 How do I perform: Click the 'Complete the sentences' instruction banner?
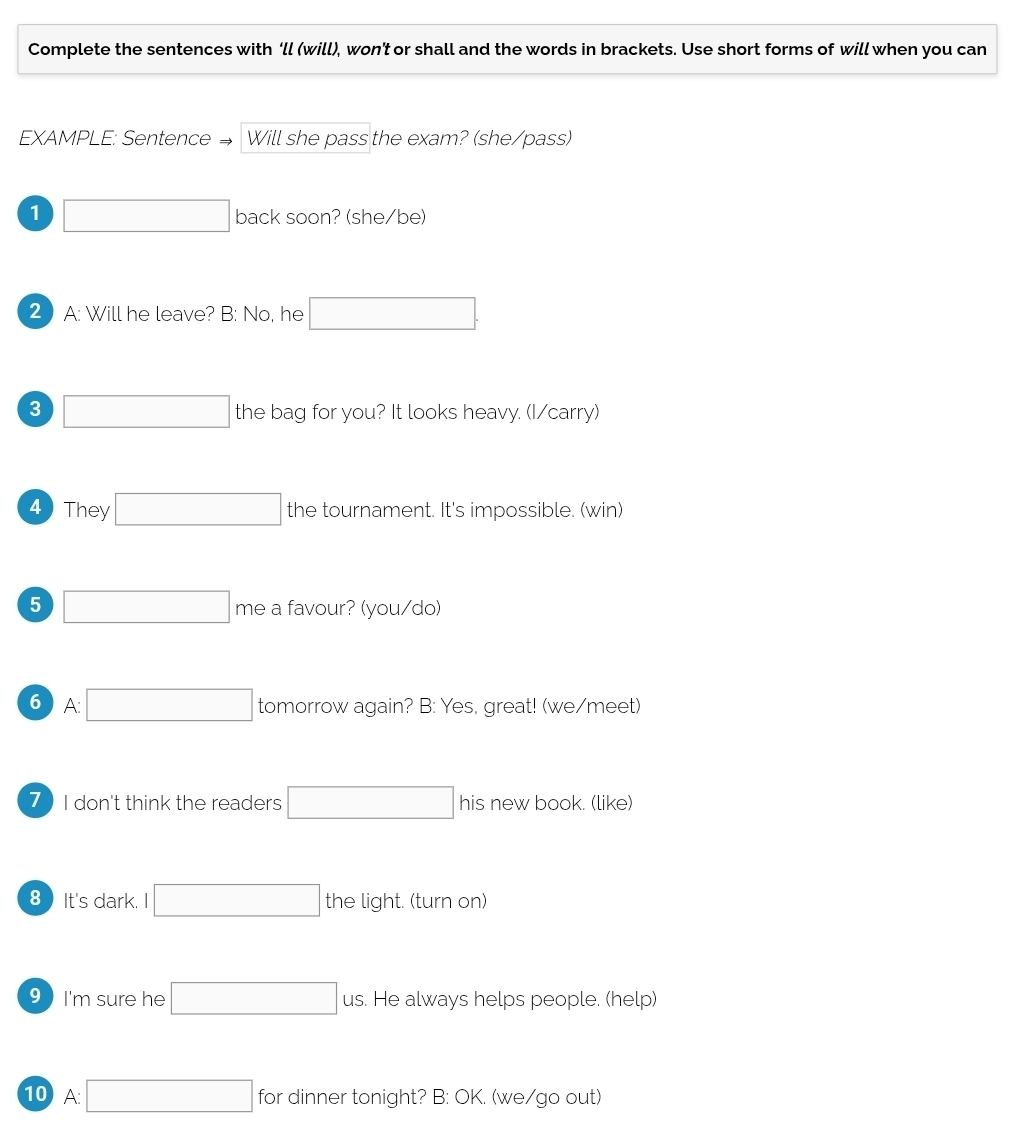tap(507, 49)
